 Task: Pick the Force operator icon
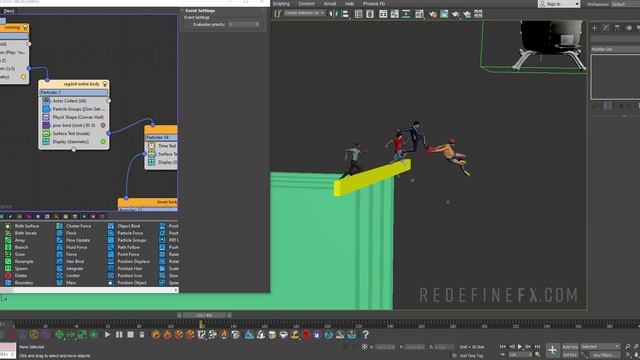coord(60,254)
